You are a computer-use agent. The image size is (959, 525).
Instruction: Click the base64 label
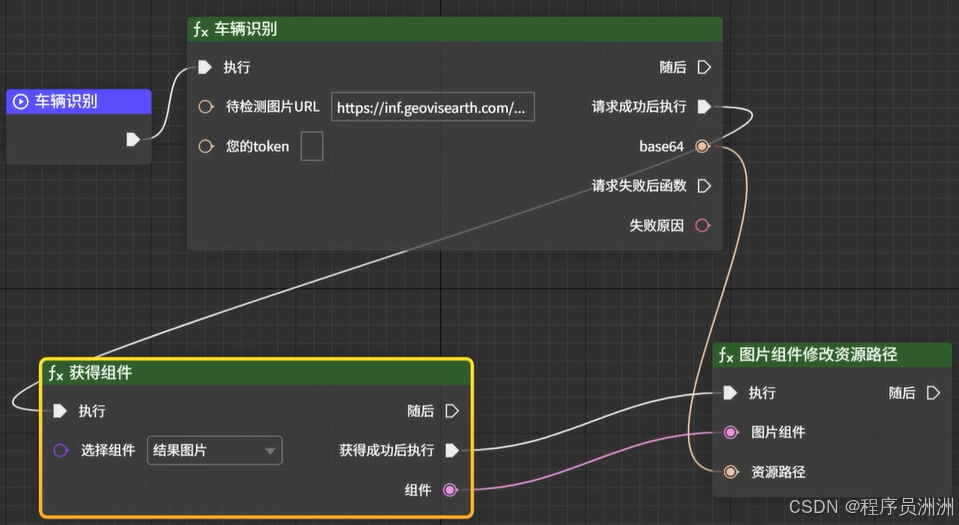click(x=661, y=146)
